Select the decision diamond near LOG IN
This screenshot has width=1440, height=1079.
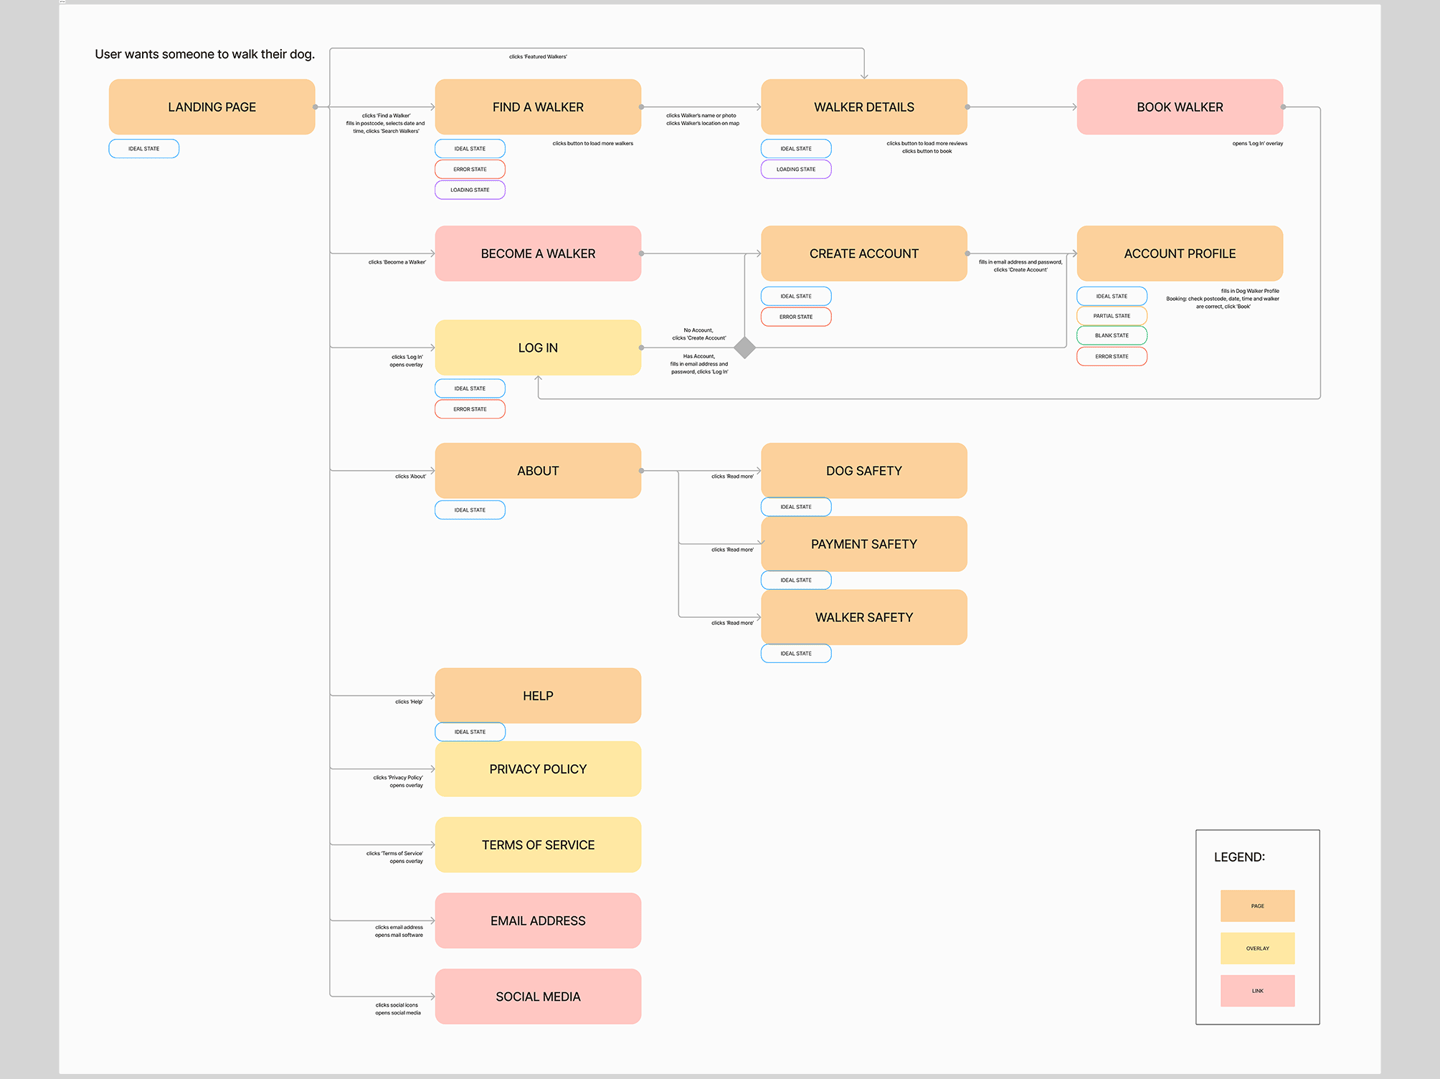point(744,348)
